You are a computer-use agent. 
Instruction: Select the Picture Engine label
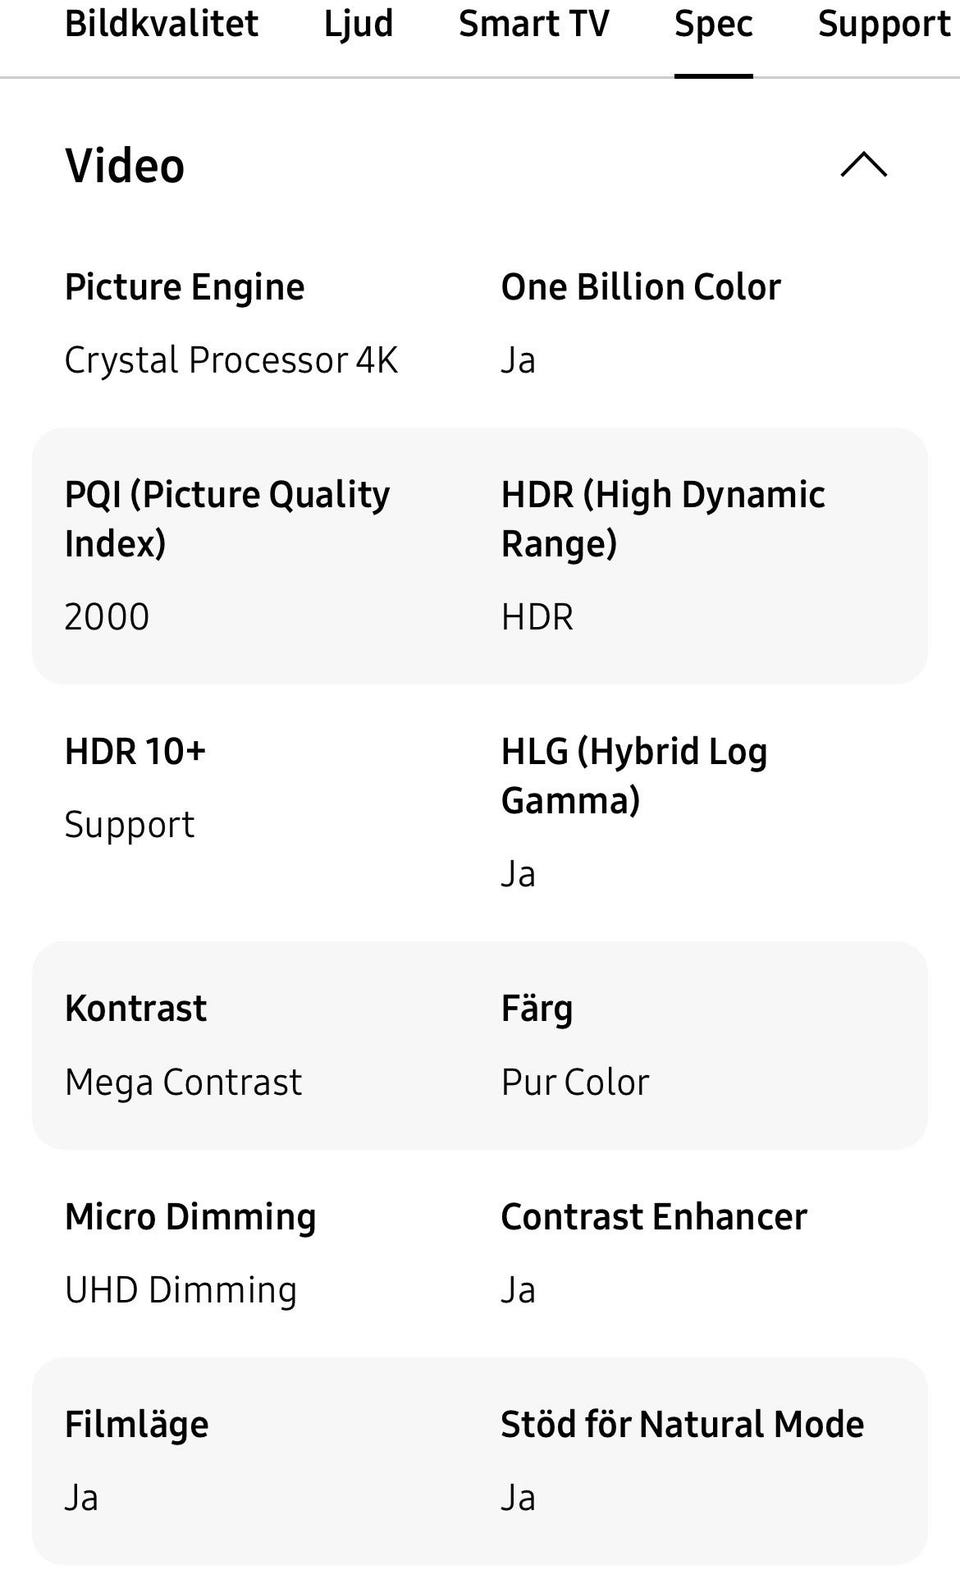[184, 287]
